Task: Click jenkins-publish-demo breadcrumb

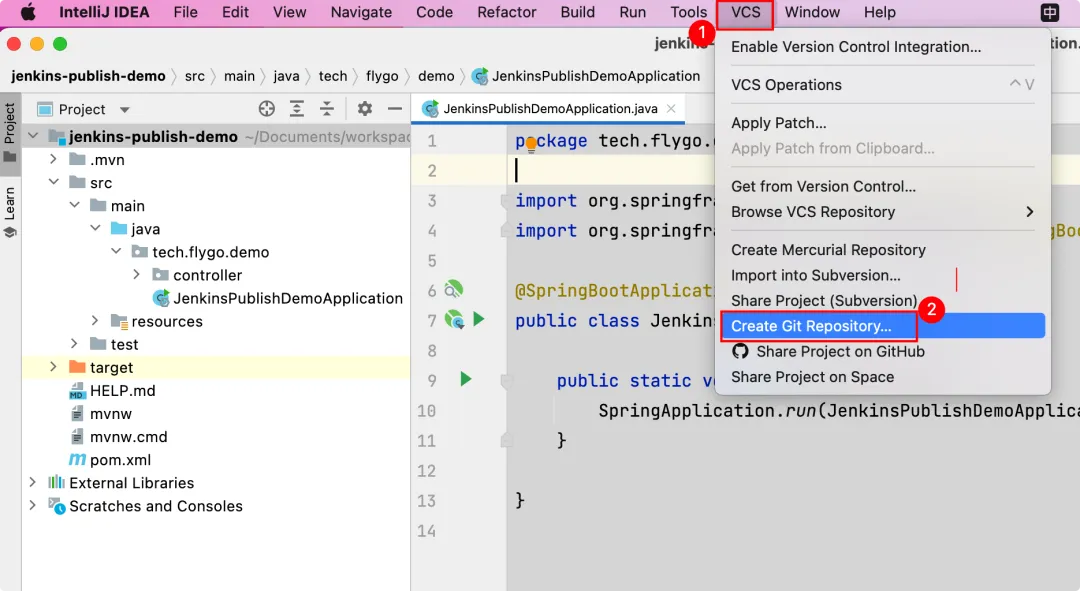Action: [x=88, y=76]
